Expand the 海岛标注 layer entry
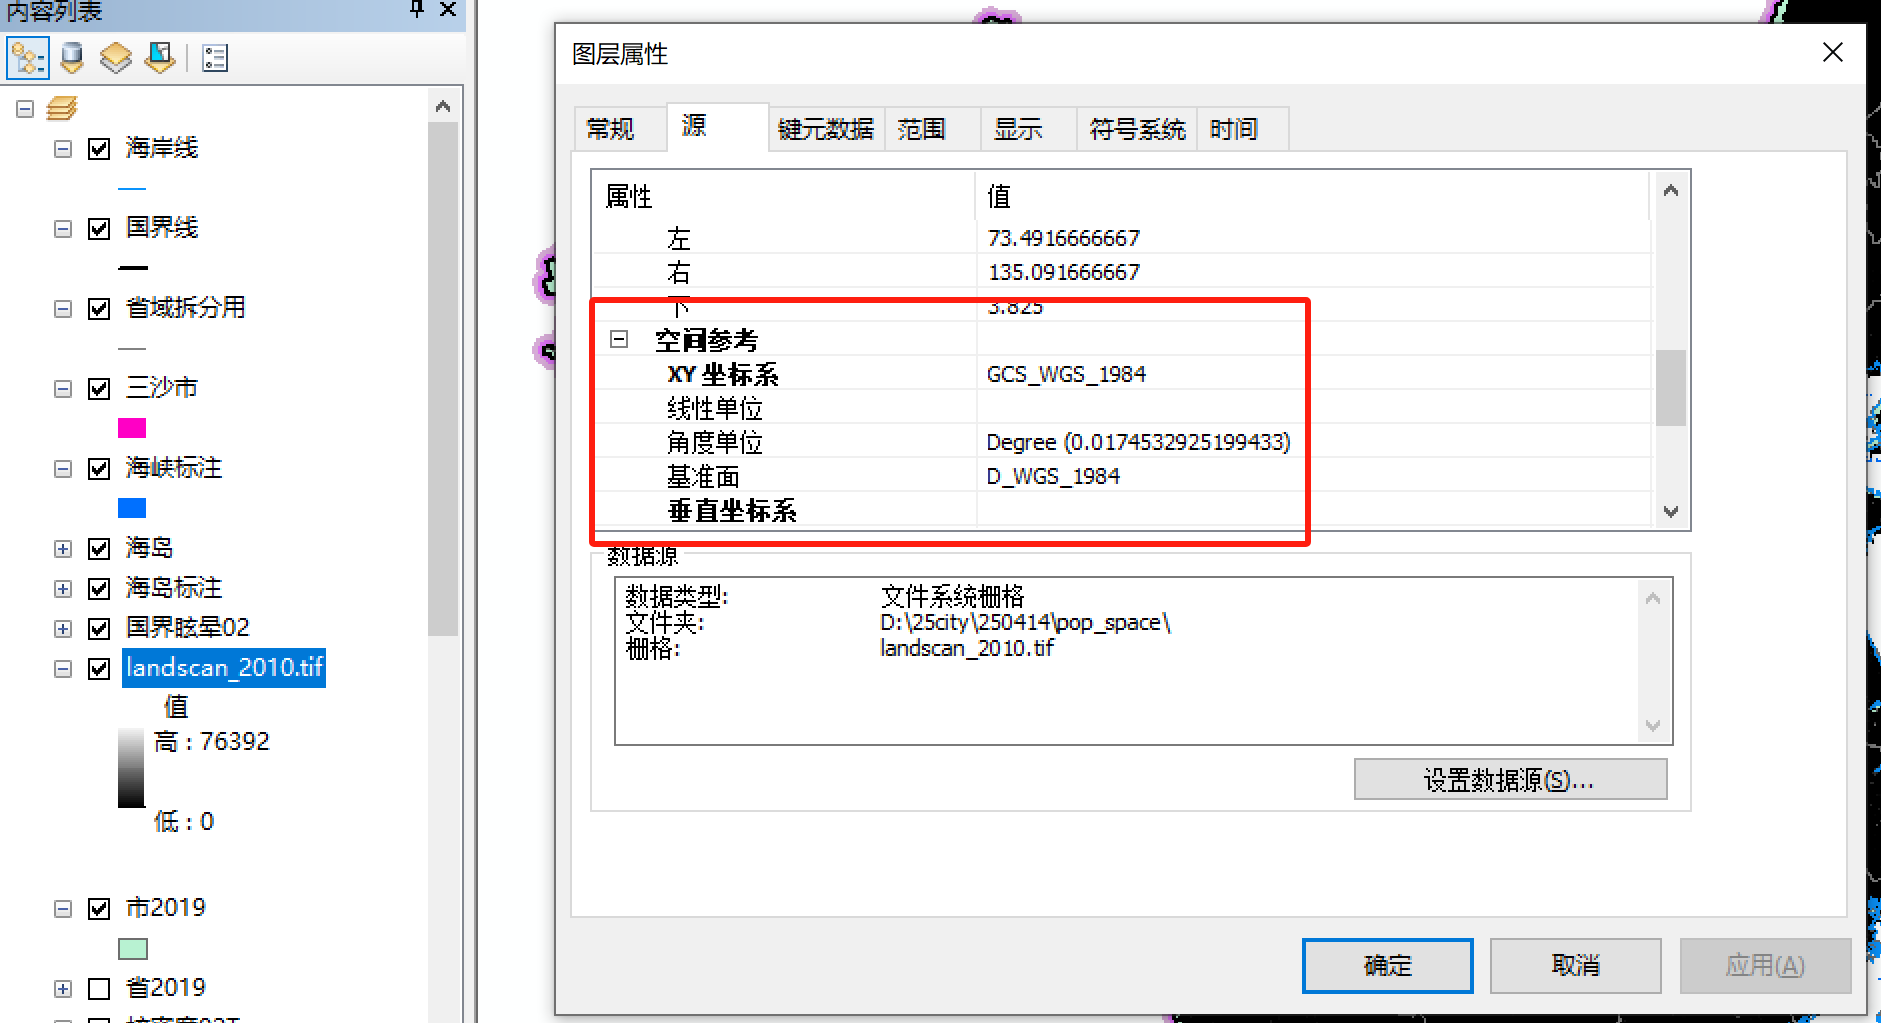The height and width of the screenshot is (1023, 1881). pos(63,588)
